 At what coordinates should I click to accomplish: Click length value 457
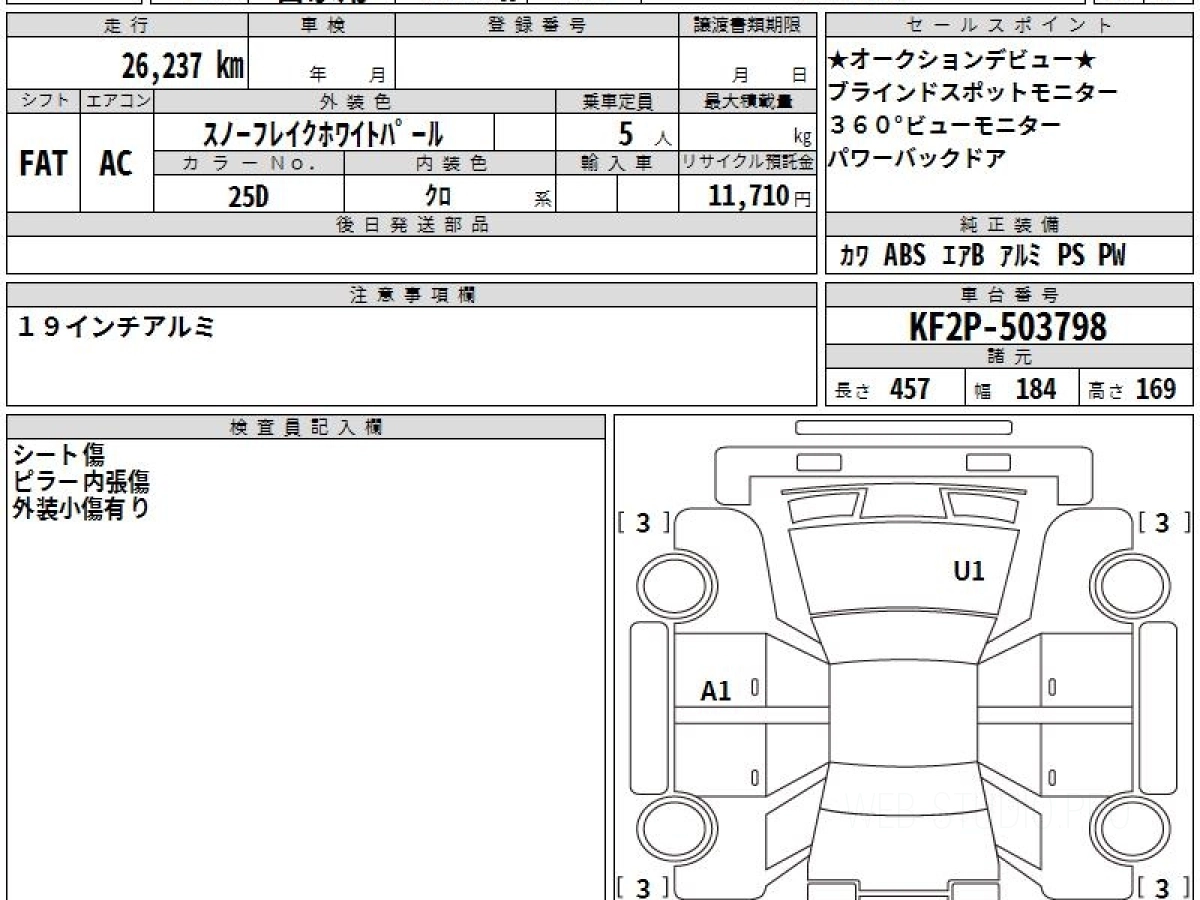click(x=910, y=389)
